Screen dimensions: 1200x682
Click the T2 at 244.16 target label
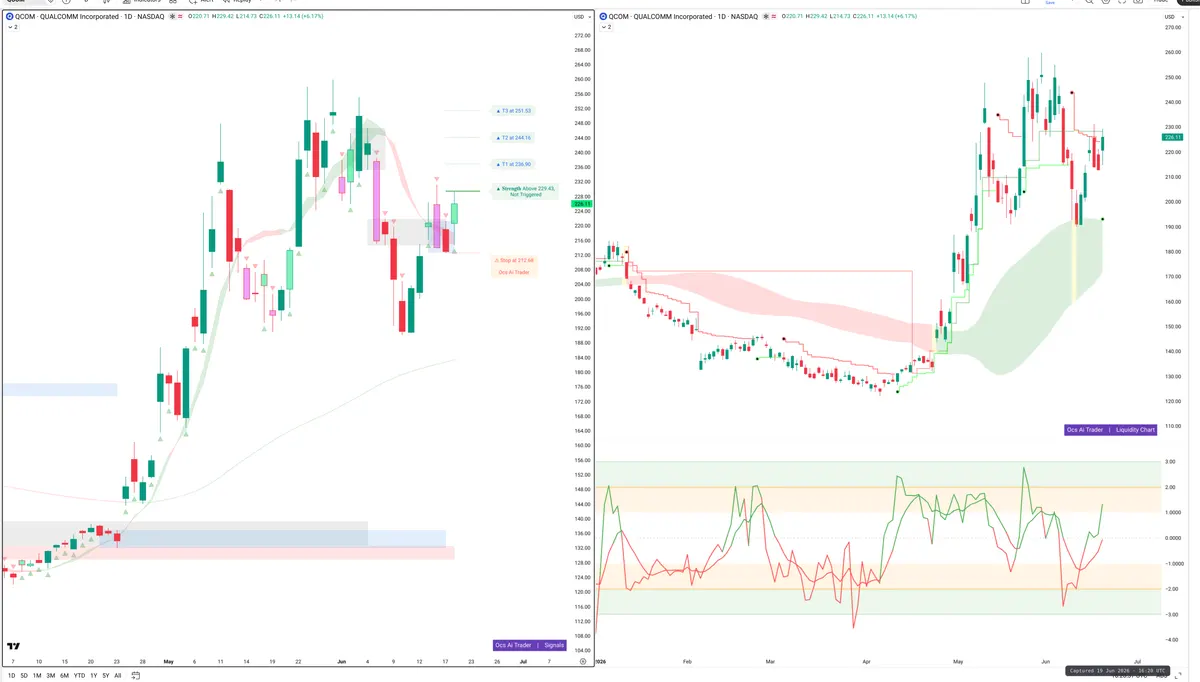tap(513, 138)
